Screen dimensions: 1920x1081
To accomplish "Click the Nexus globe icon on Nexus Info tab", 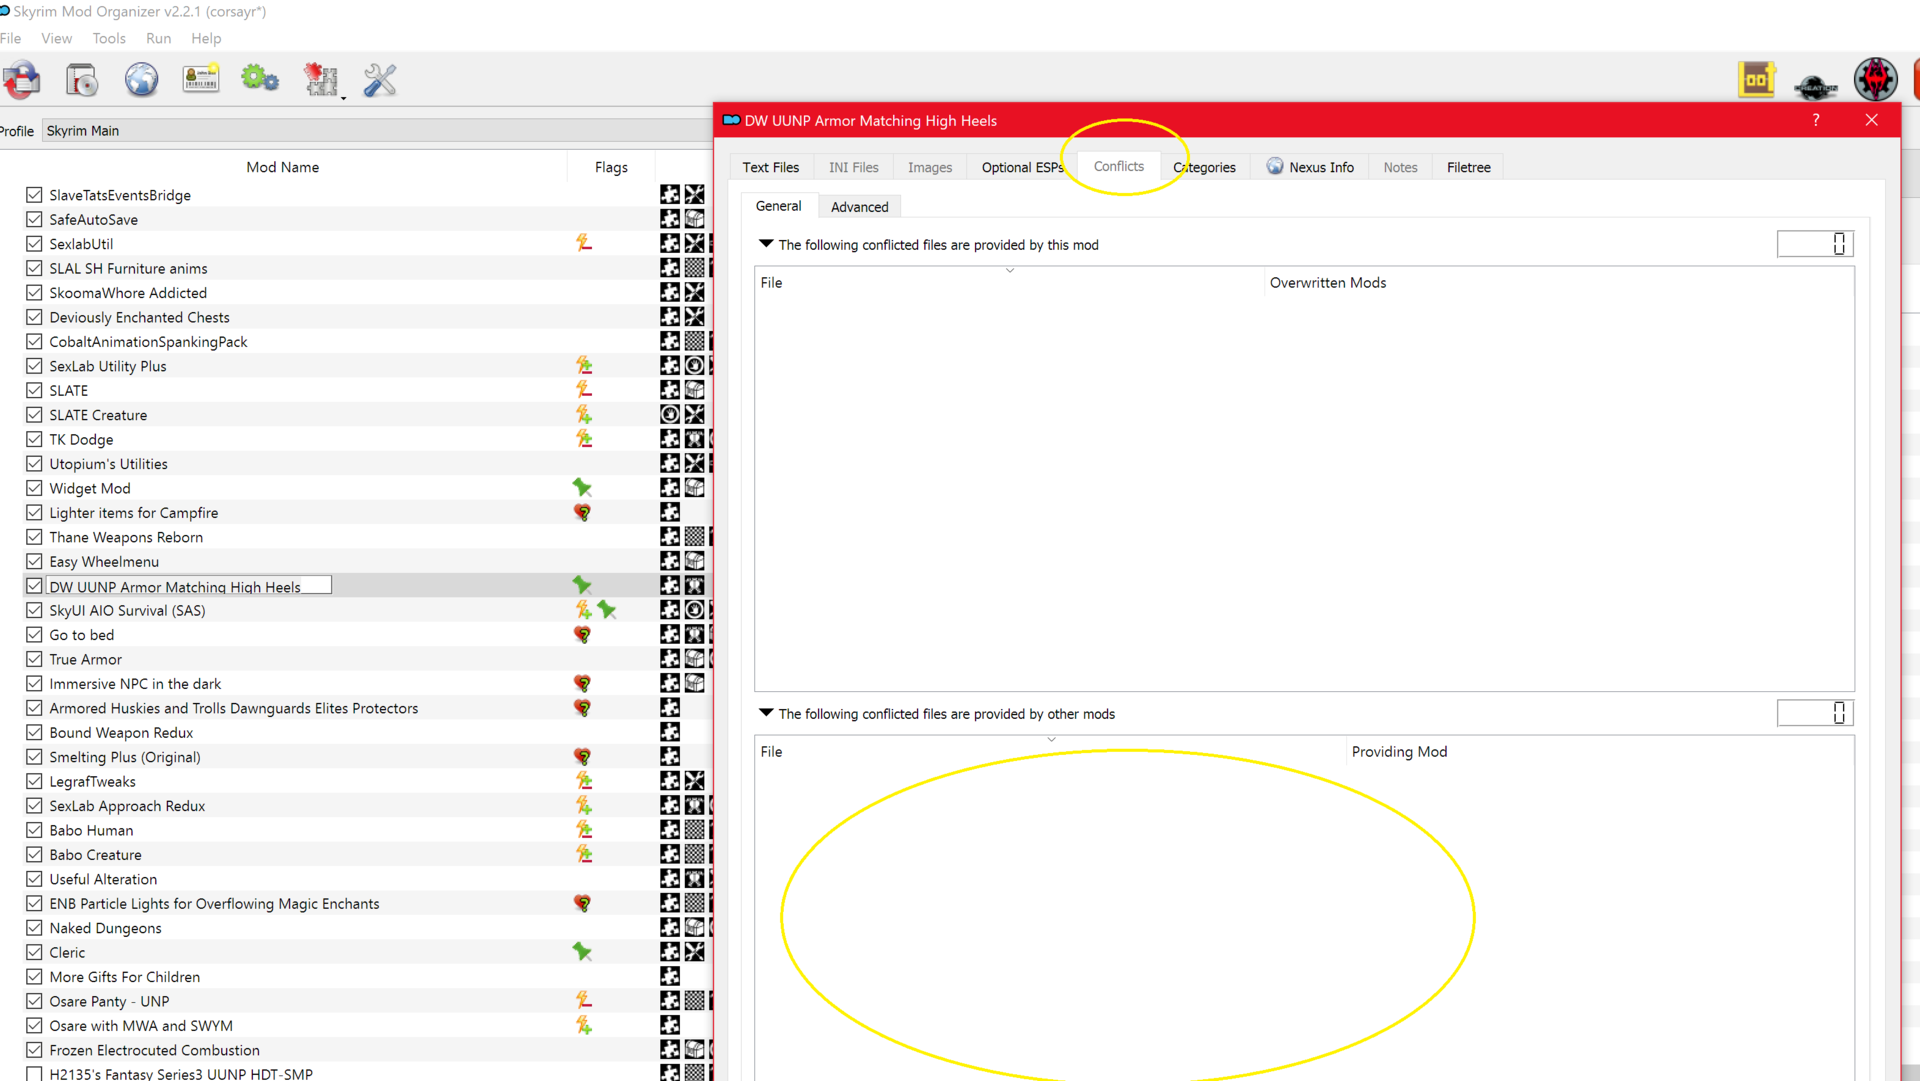I will pos(1275,166).
